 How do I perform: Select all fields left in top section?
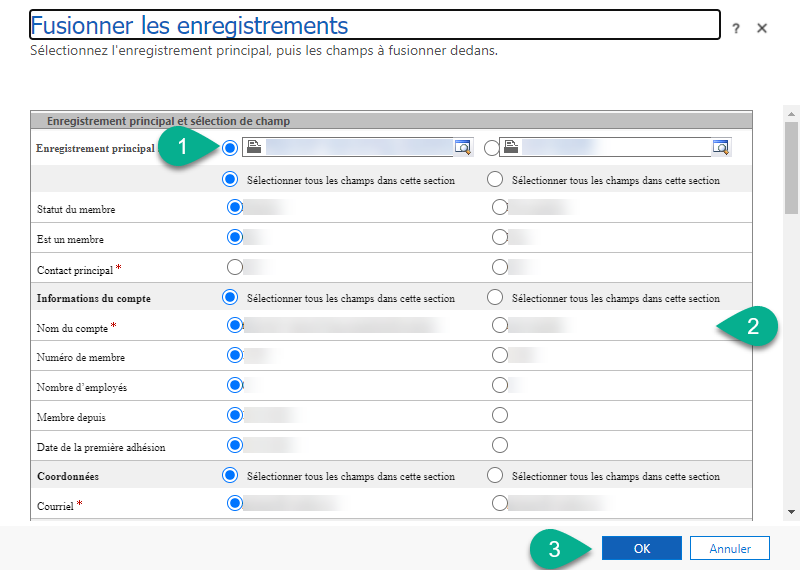230,180
